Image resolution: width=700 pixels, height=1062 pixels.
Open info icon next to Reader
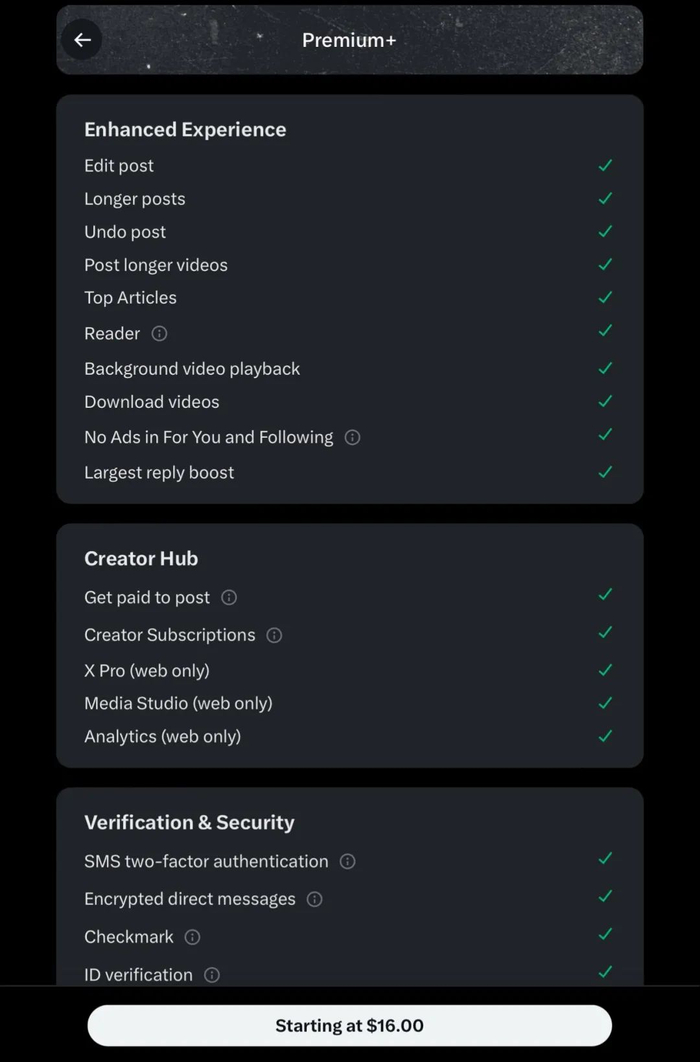click(159, 333)
